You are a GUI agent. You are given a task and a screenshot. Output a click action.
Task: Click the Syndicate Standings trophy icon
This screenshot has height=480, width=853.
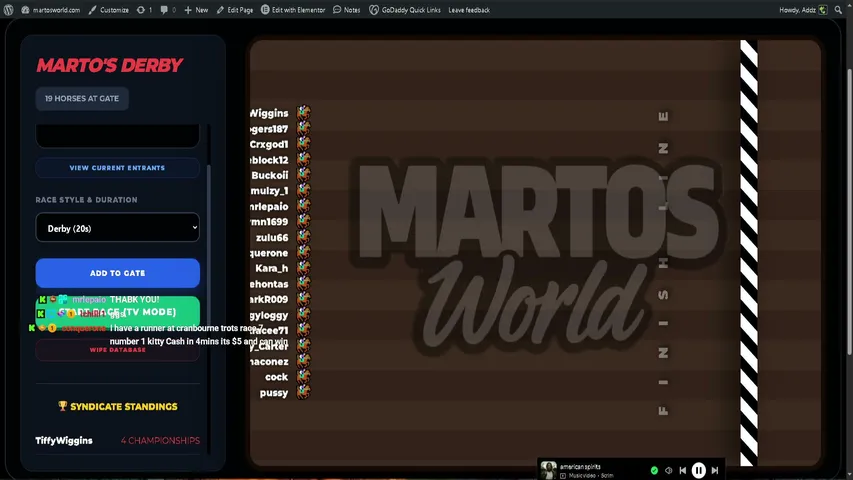click(x=63, y=406)
